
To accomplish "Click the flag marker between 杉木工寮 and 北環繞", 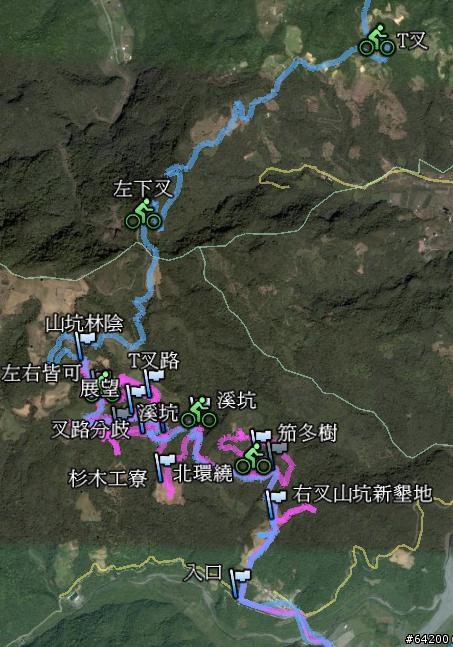I will click(165, 468).
